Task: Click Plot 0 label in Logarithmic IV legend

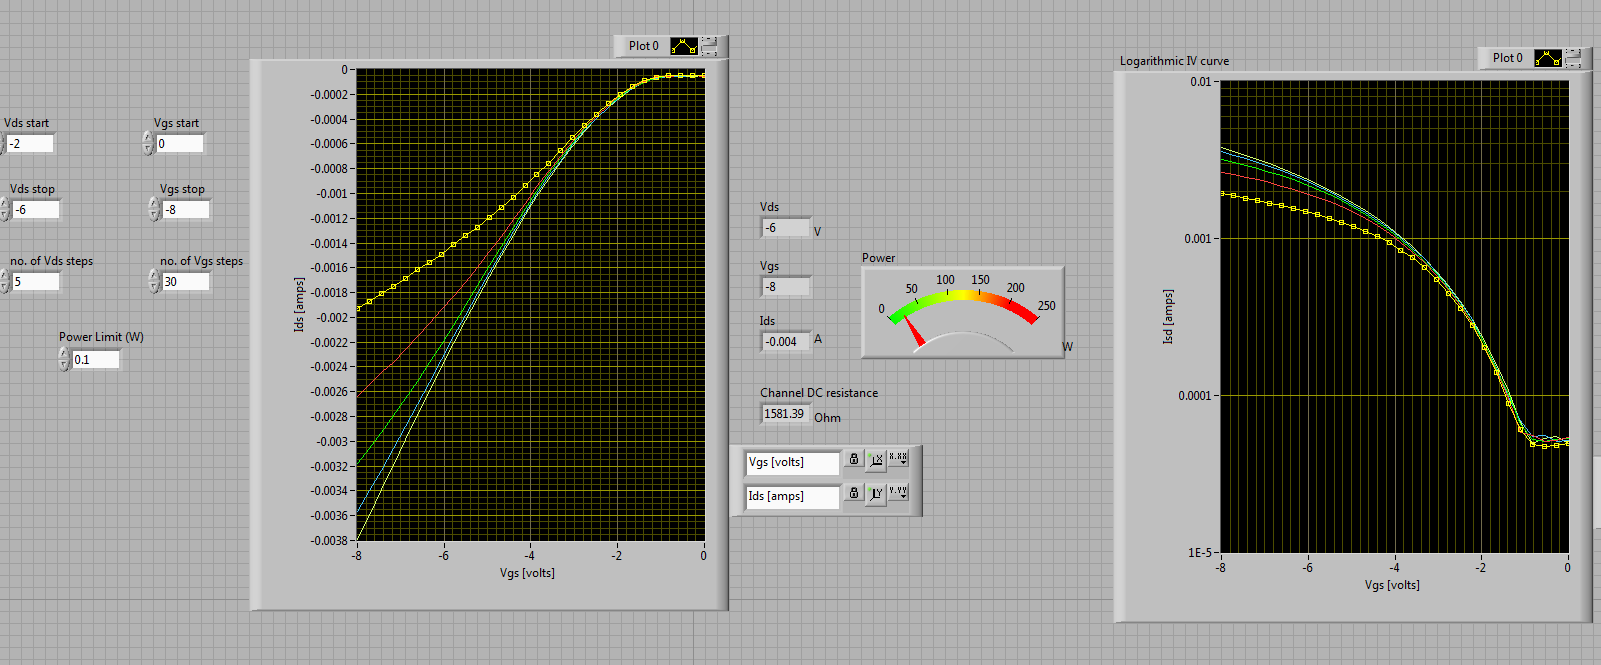Action: (1507, 58)
